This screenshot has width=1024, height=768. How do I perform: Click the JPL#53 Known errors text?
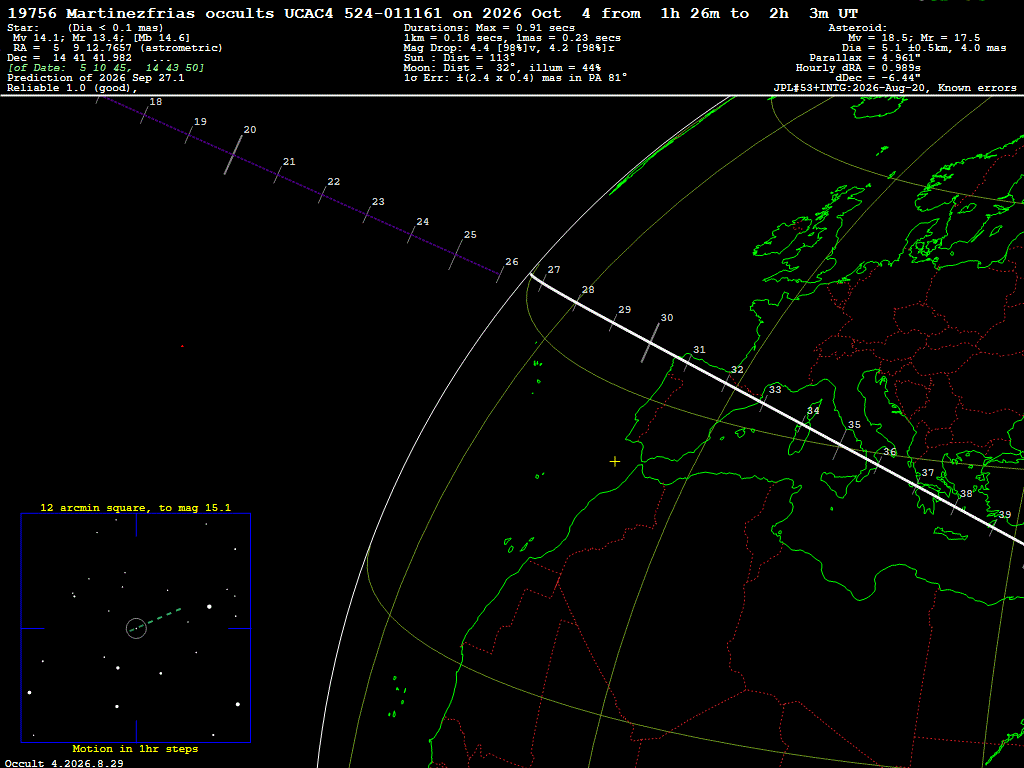(895, 88)
